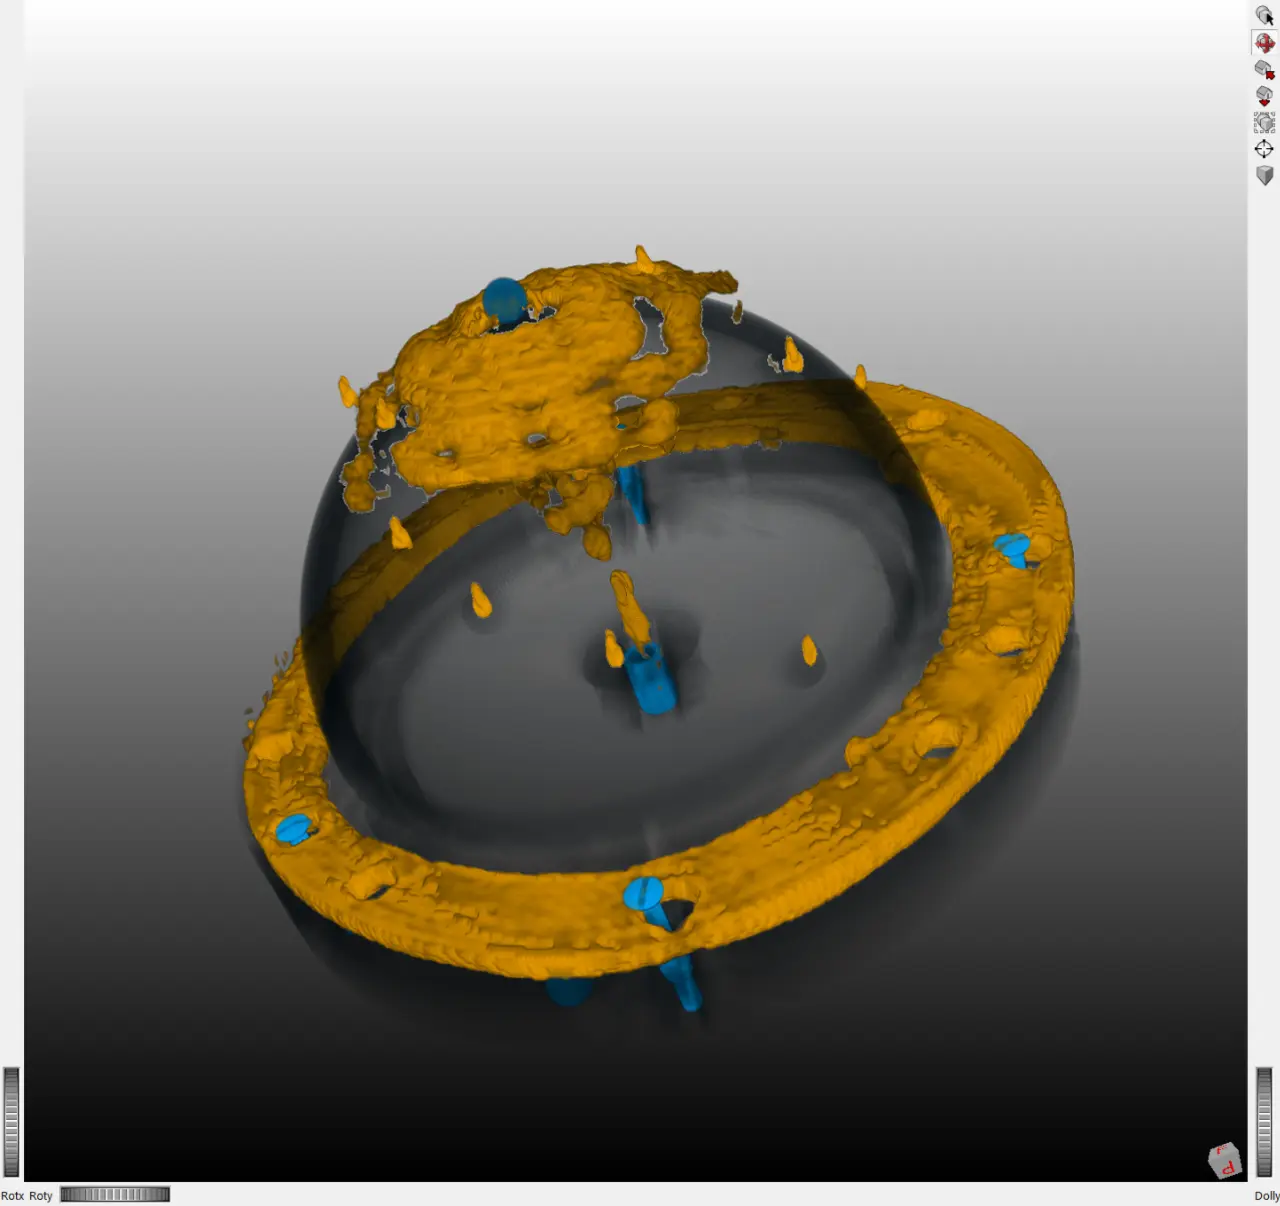The image size is (1280, 1206).
Task: Click the Roty horizontal thumbwheel
Action: click(115, 1194)
